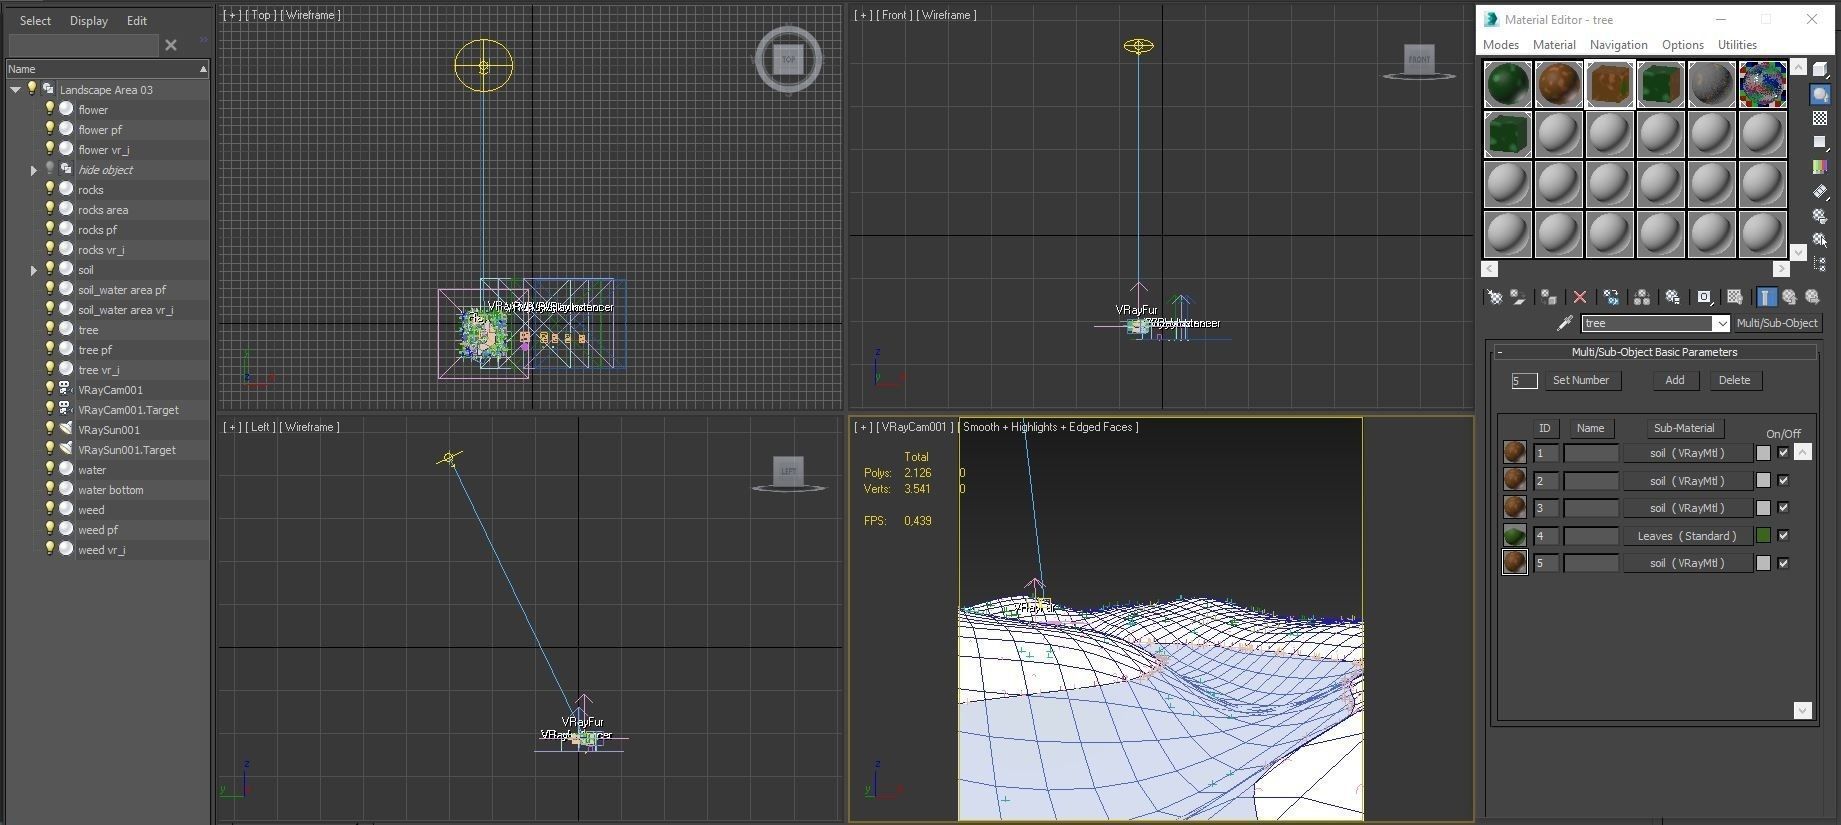Click the Name field for sub-material ID 4
The height and width of the screenshot is (825, 1841).
[x=1591, y=536]
